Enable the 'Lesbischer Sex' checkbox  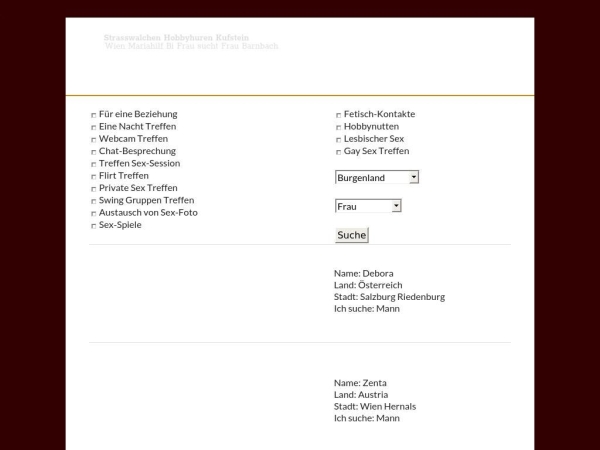338,140
